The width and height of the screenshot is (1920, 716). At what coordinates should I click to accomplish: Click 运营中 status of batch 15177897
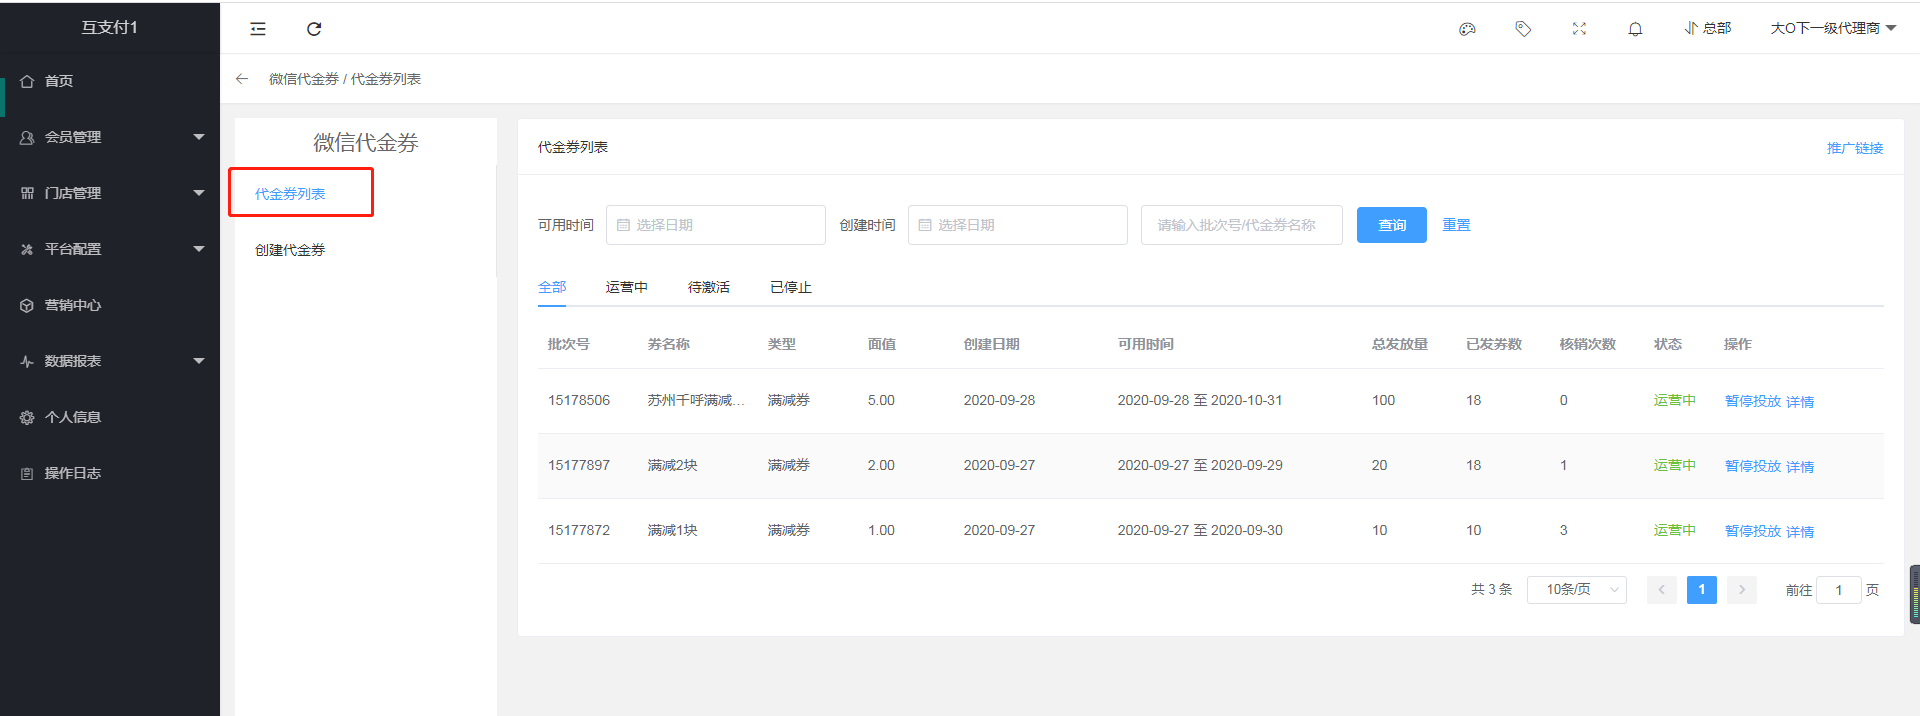[1675, 465]
